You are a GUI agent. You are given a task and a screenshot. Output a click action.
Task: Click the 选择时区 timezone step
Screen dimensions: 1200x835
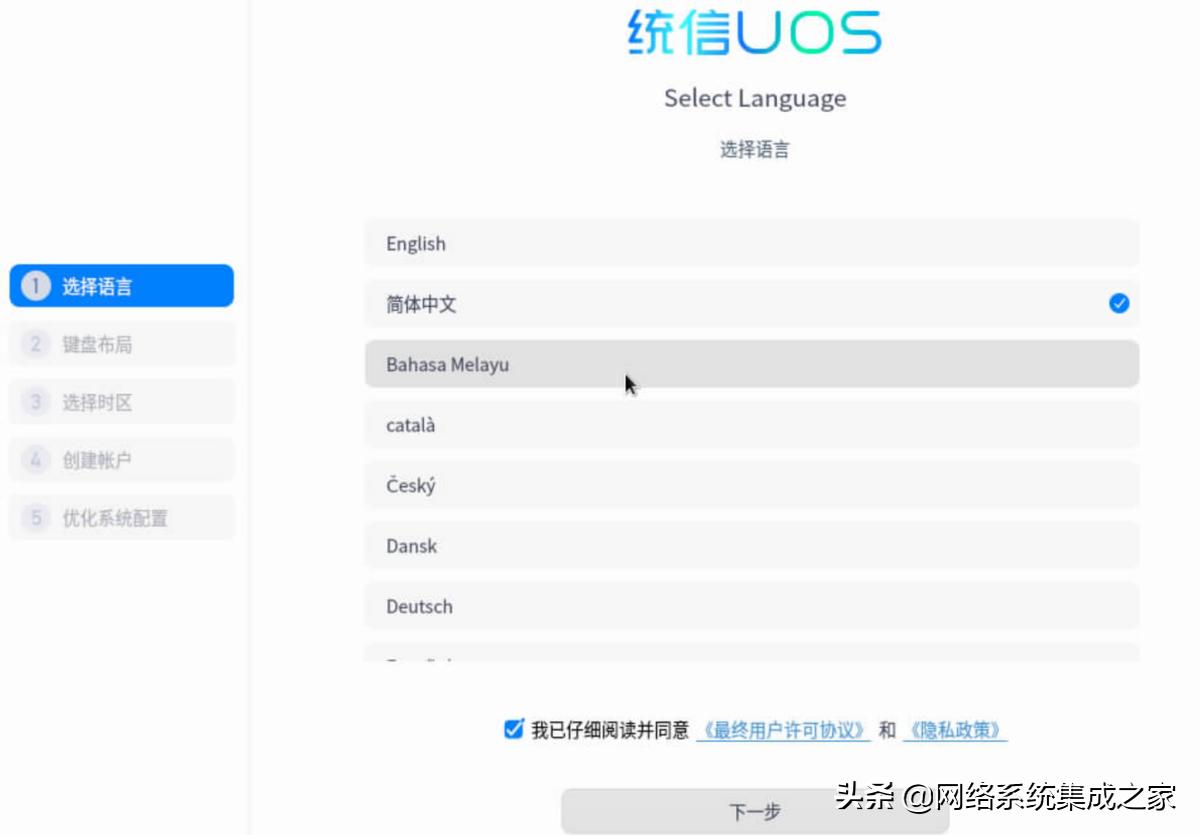121,401
